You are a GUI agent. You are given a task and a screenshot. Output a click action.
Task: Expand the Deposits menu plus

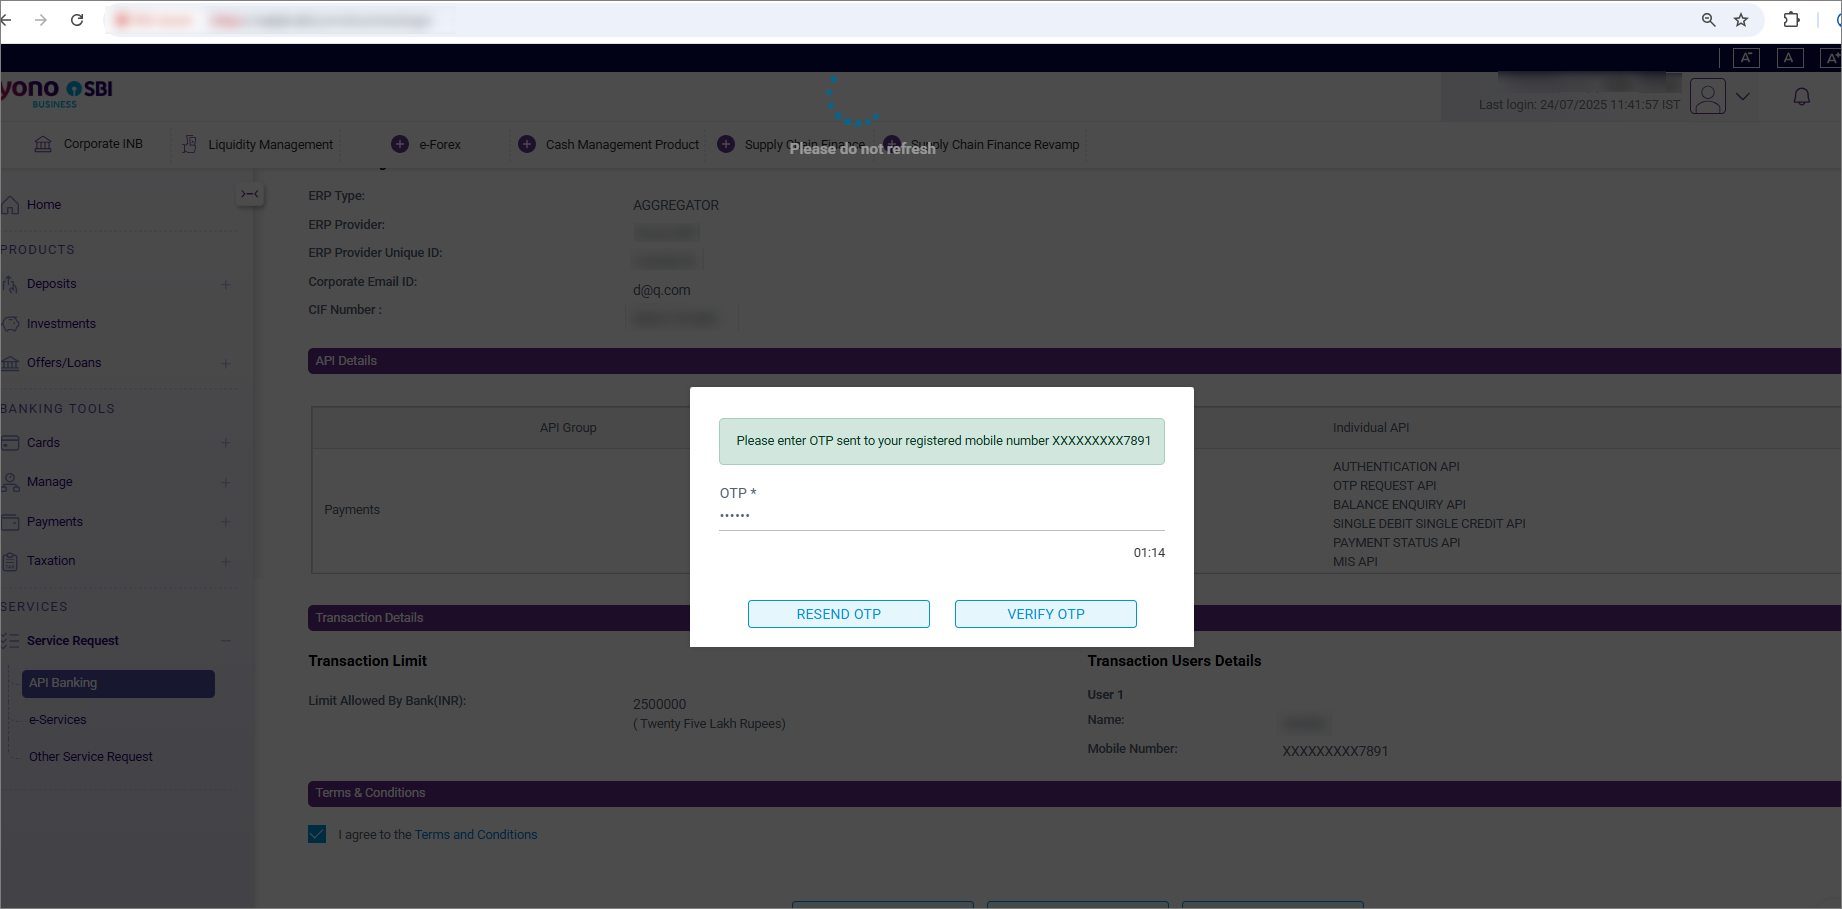pos(226,284)
